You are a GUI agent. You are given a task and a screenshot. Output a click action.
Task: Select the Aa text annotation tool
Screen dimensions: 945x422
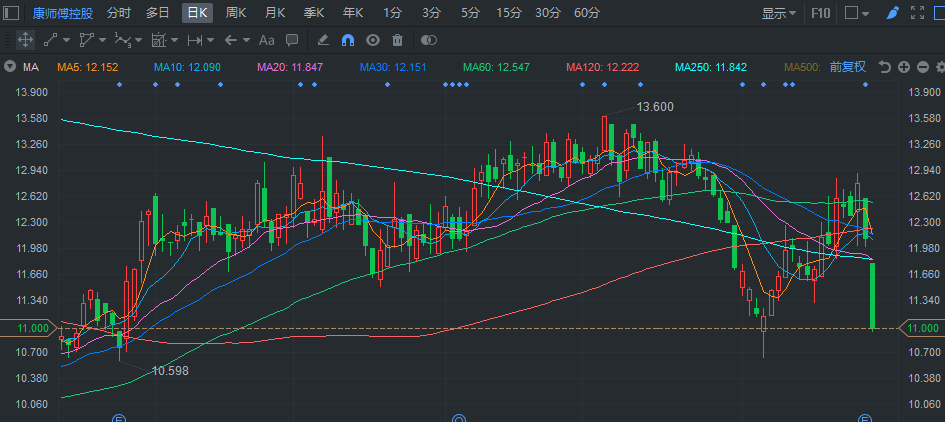[x=266, y=40]
